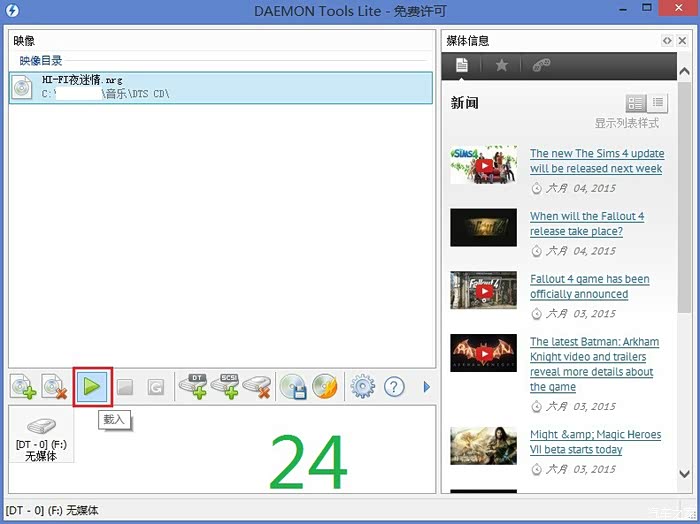Image resolution: width=700 pixels, height=524 pixels.
Task: Open the star favorites tab
Action: pyautogui.click(x=501, y=66)
